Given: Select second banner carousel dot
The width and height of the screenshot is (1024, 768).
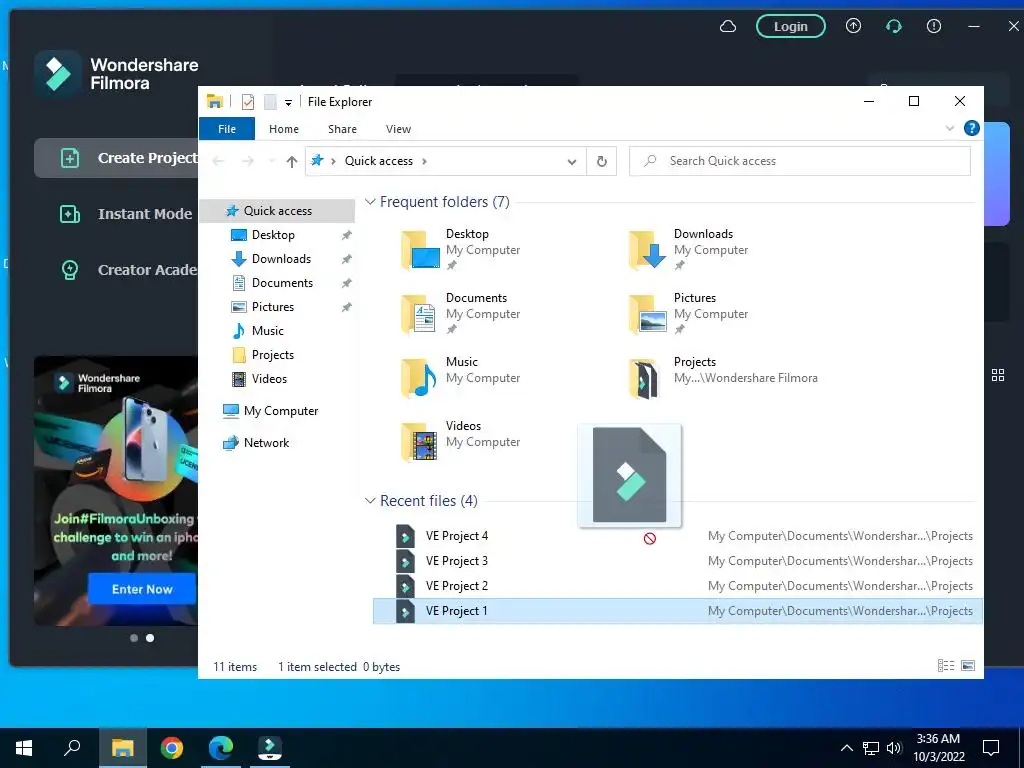Looking at the screenshot, I should [x=150, y=638].
